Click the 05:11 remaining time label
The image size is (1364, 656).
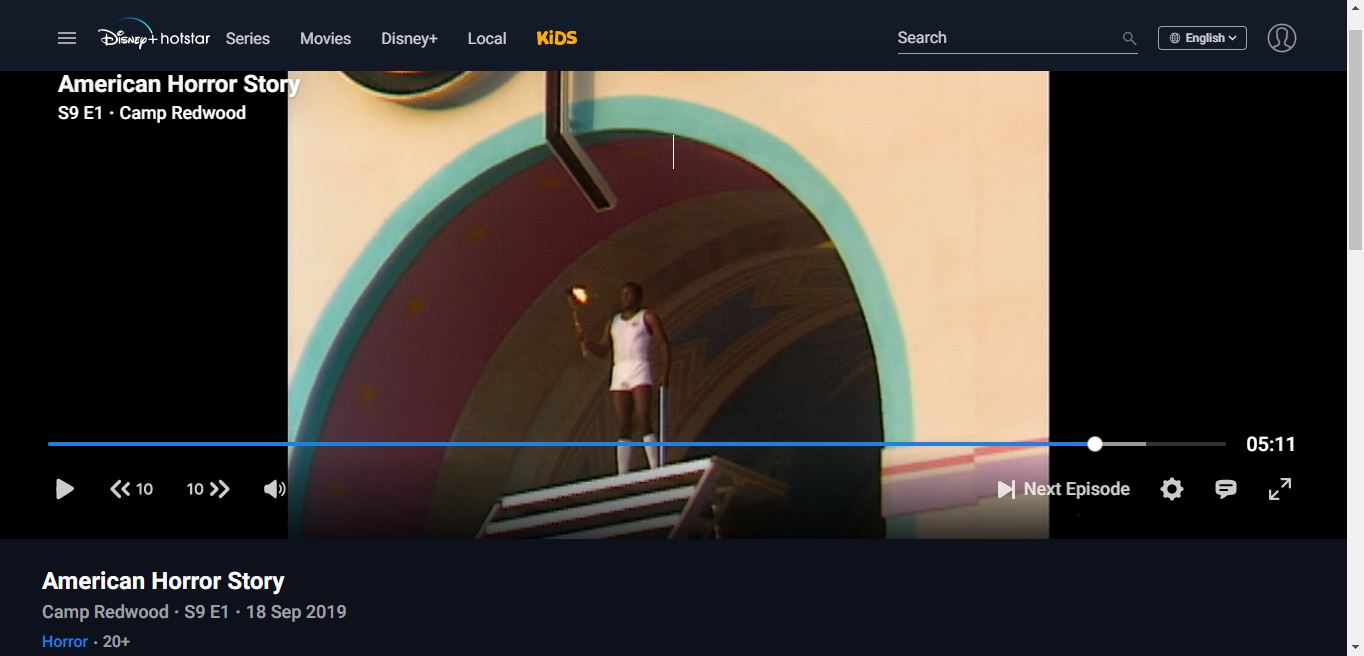1271,444
